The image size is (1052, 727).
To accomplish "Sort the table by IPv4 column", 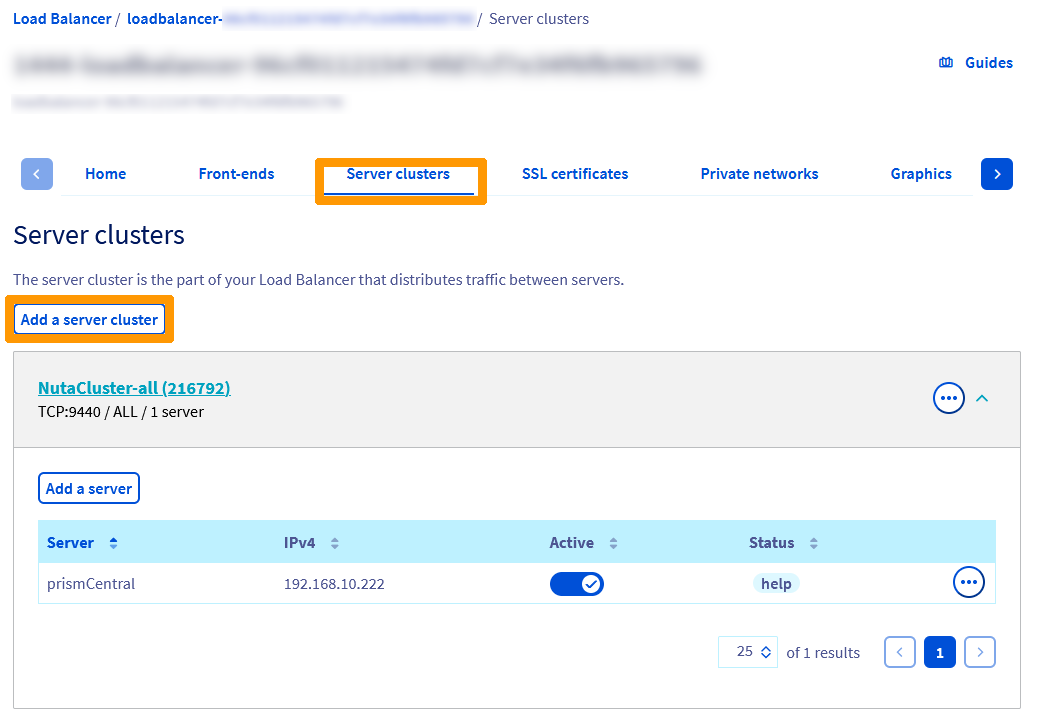I will [x=333, y=542].
